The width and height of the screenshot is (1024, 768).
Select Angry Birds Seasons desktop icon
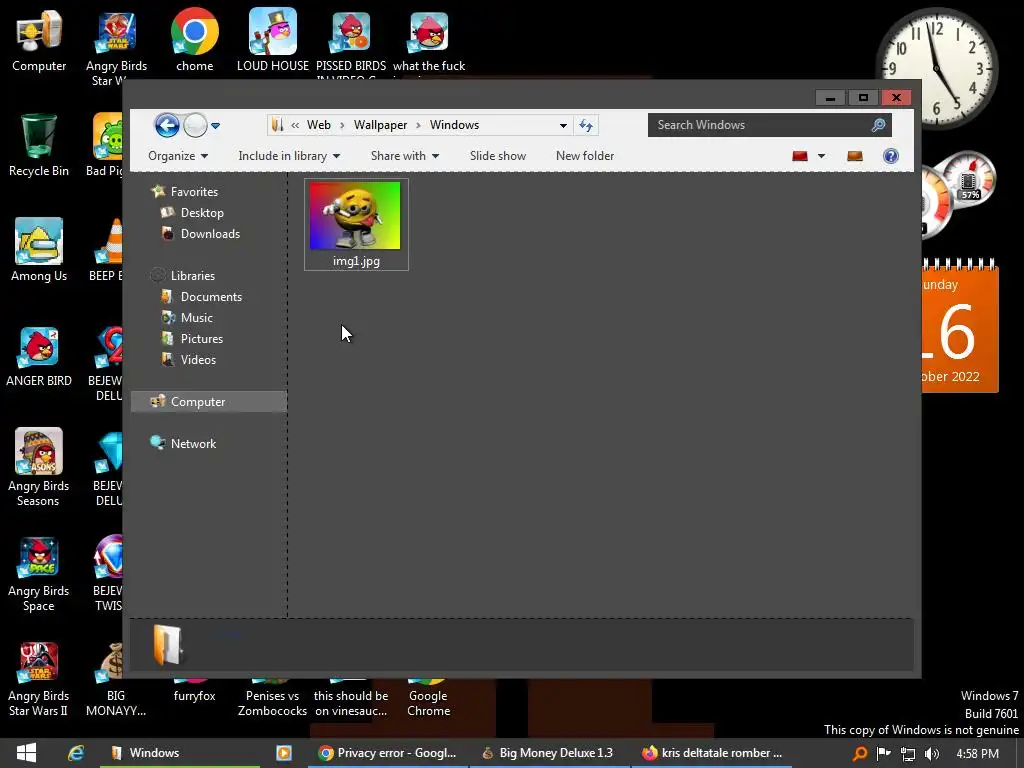[39, 468]
